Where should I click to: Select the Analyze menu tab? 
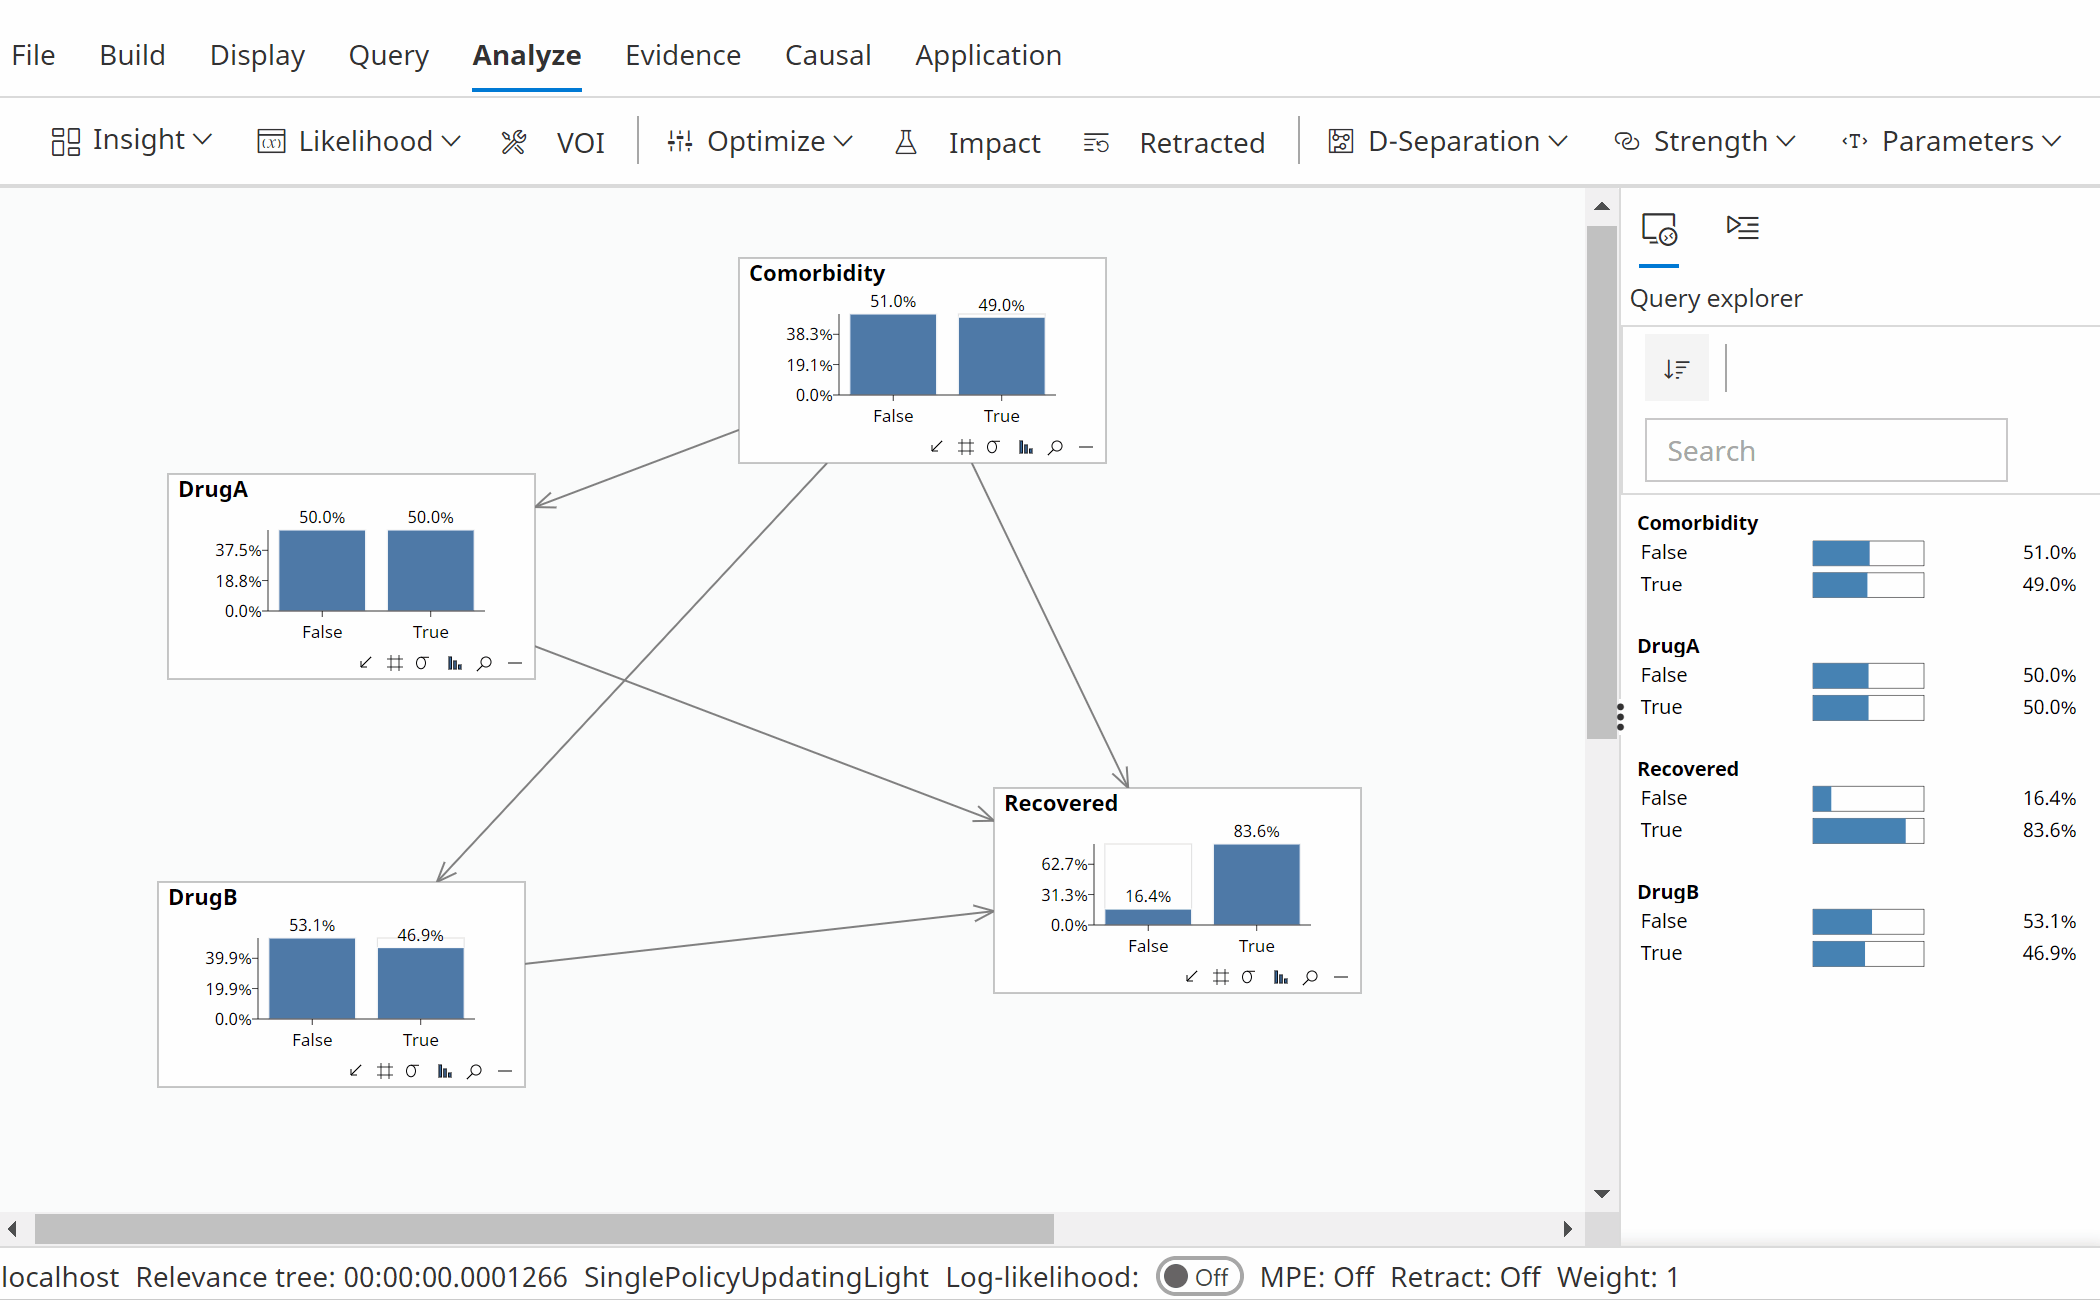coord(526,54)
